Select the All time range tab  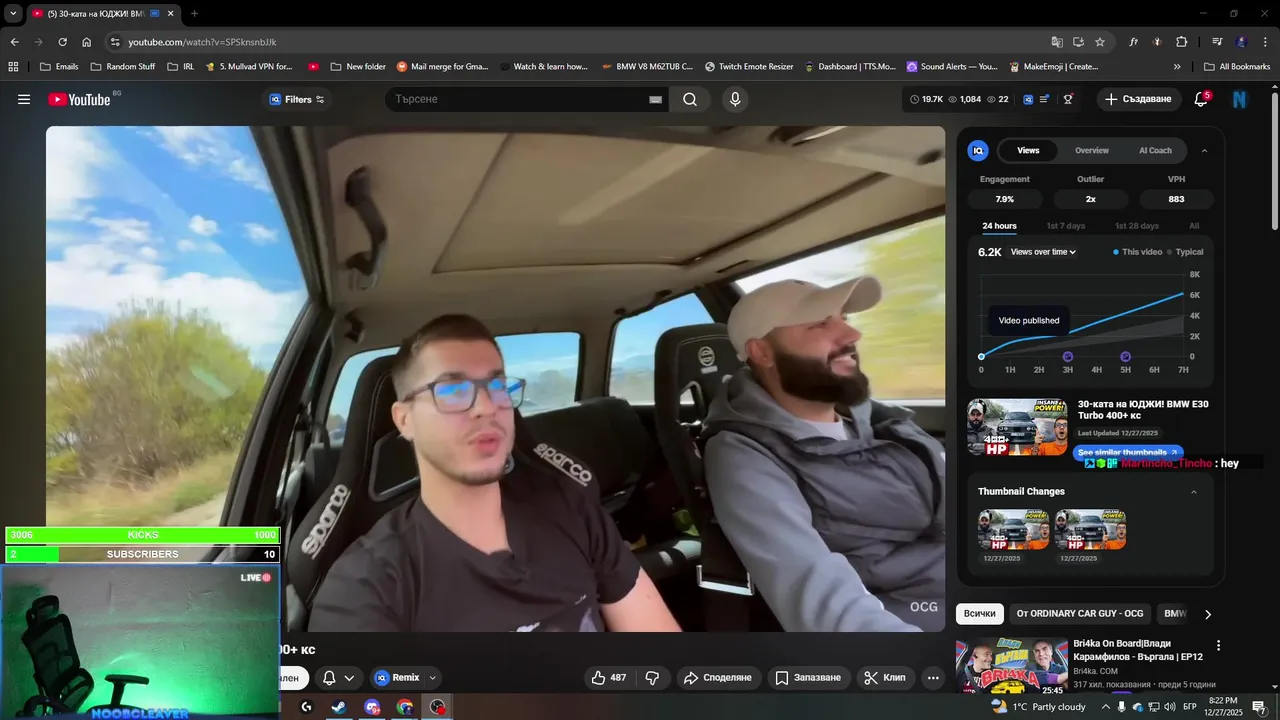[x=1194, y=226]
